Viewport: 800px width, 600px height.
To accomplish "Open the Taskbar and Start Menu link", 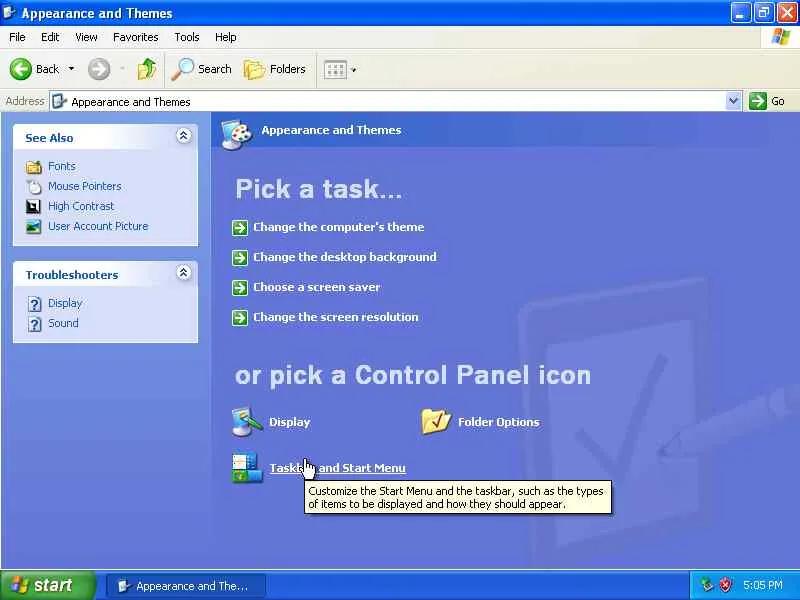I will pos(338,468).
